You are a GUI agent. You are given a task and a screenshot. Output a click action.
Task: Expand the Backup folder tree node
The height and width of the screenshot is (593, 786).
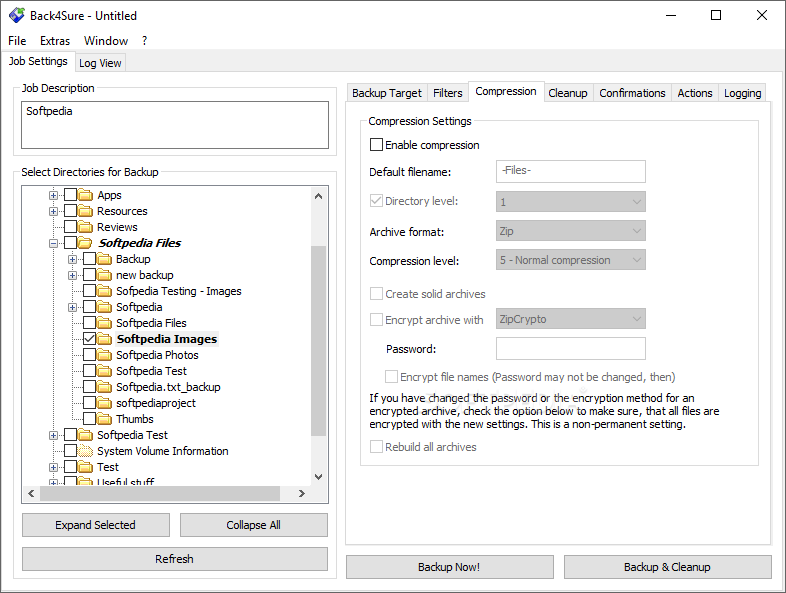pos(72,259)
